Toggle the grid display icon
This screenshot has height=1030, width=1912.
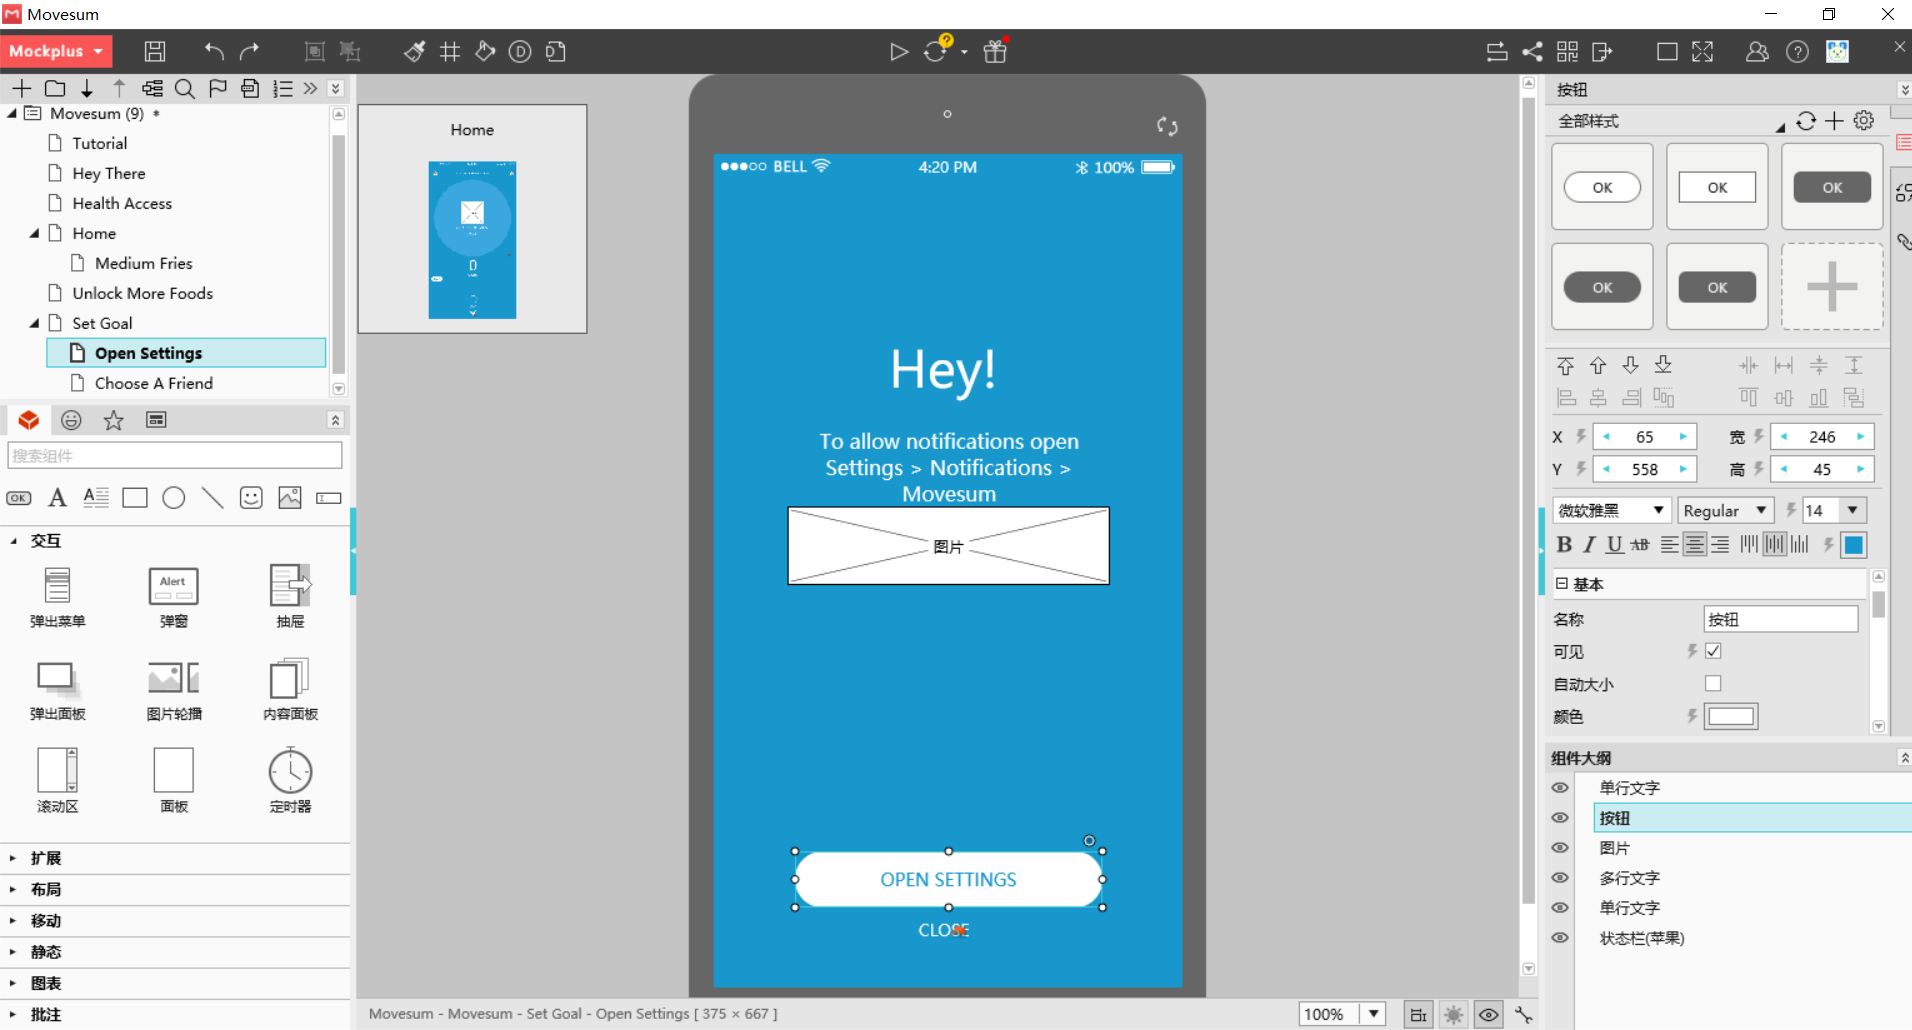[x=450, y=52]
